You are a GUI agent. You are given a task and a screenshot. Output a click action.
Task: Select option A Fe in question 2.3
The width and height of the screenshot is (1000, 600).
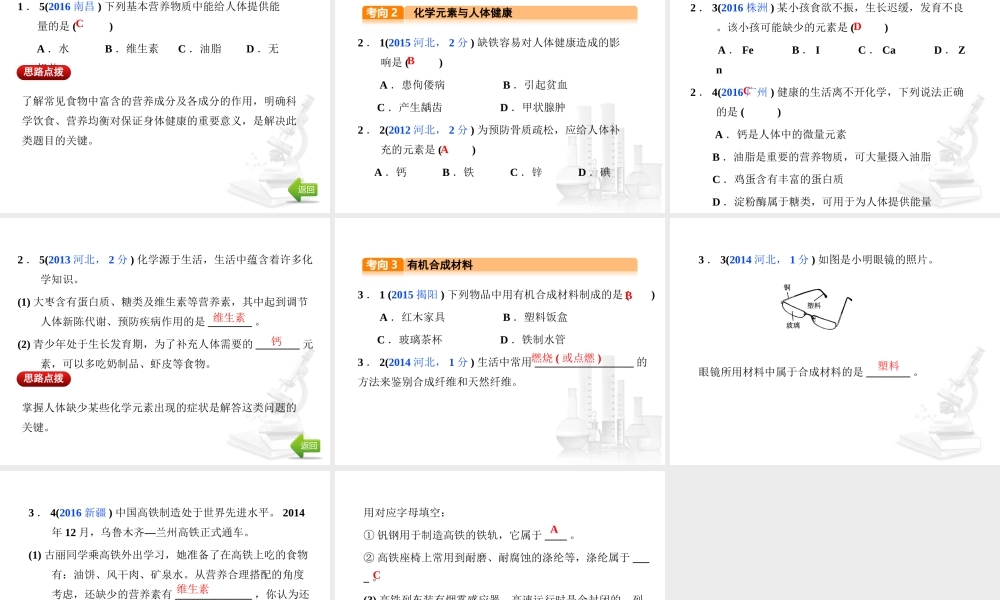click(x=736, y=50)
